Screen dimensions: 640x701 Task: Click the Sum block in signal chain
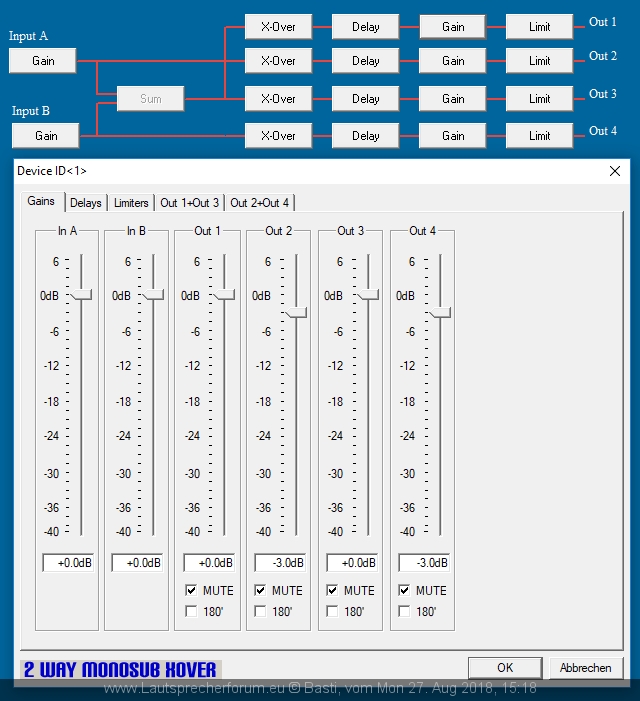(x=151, y=99)
